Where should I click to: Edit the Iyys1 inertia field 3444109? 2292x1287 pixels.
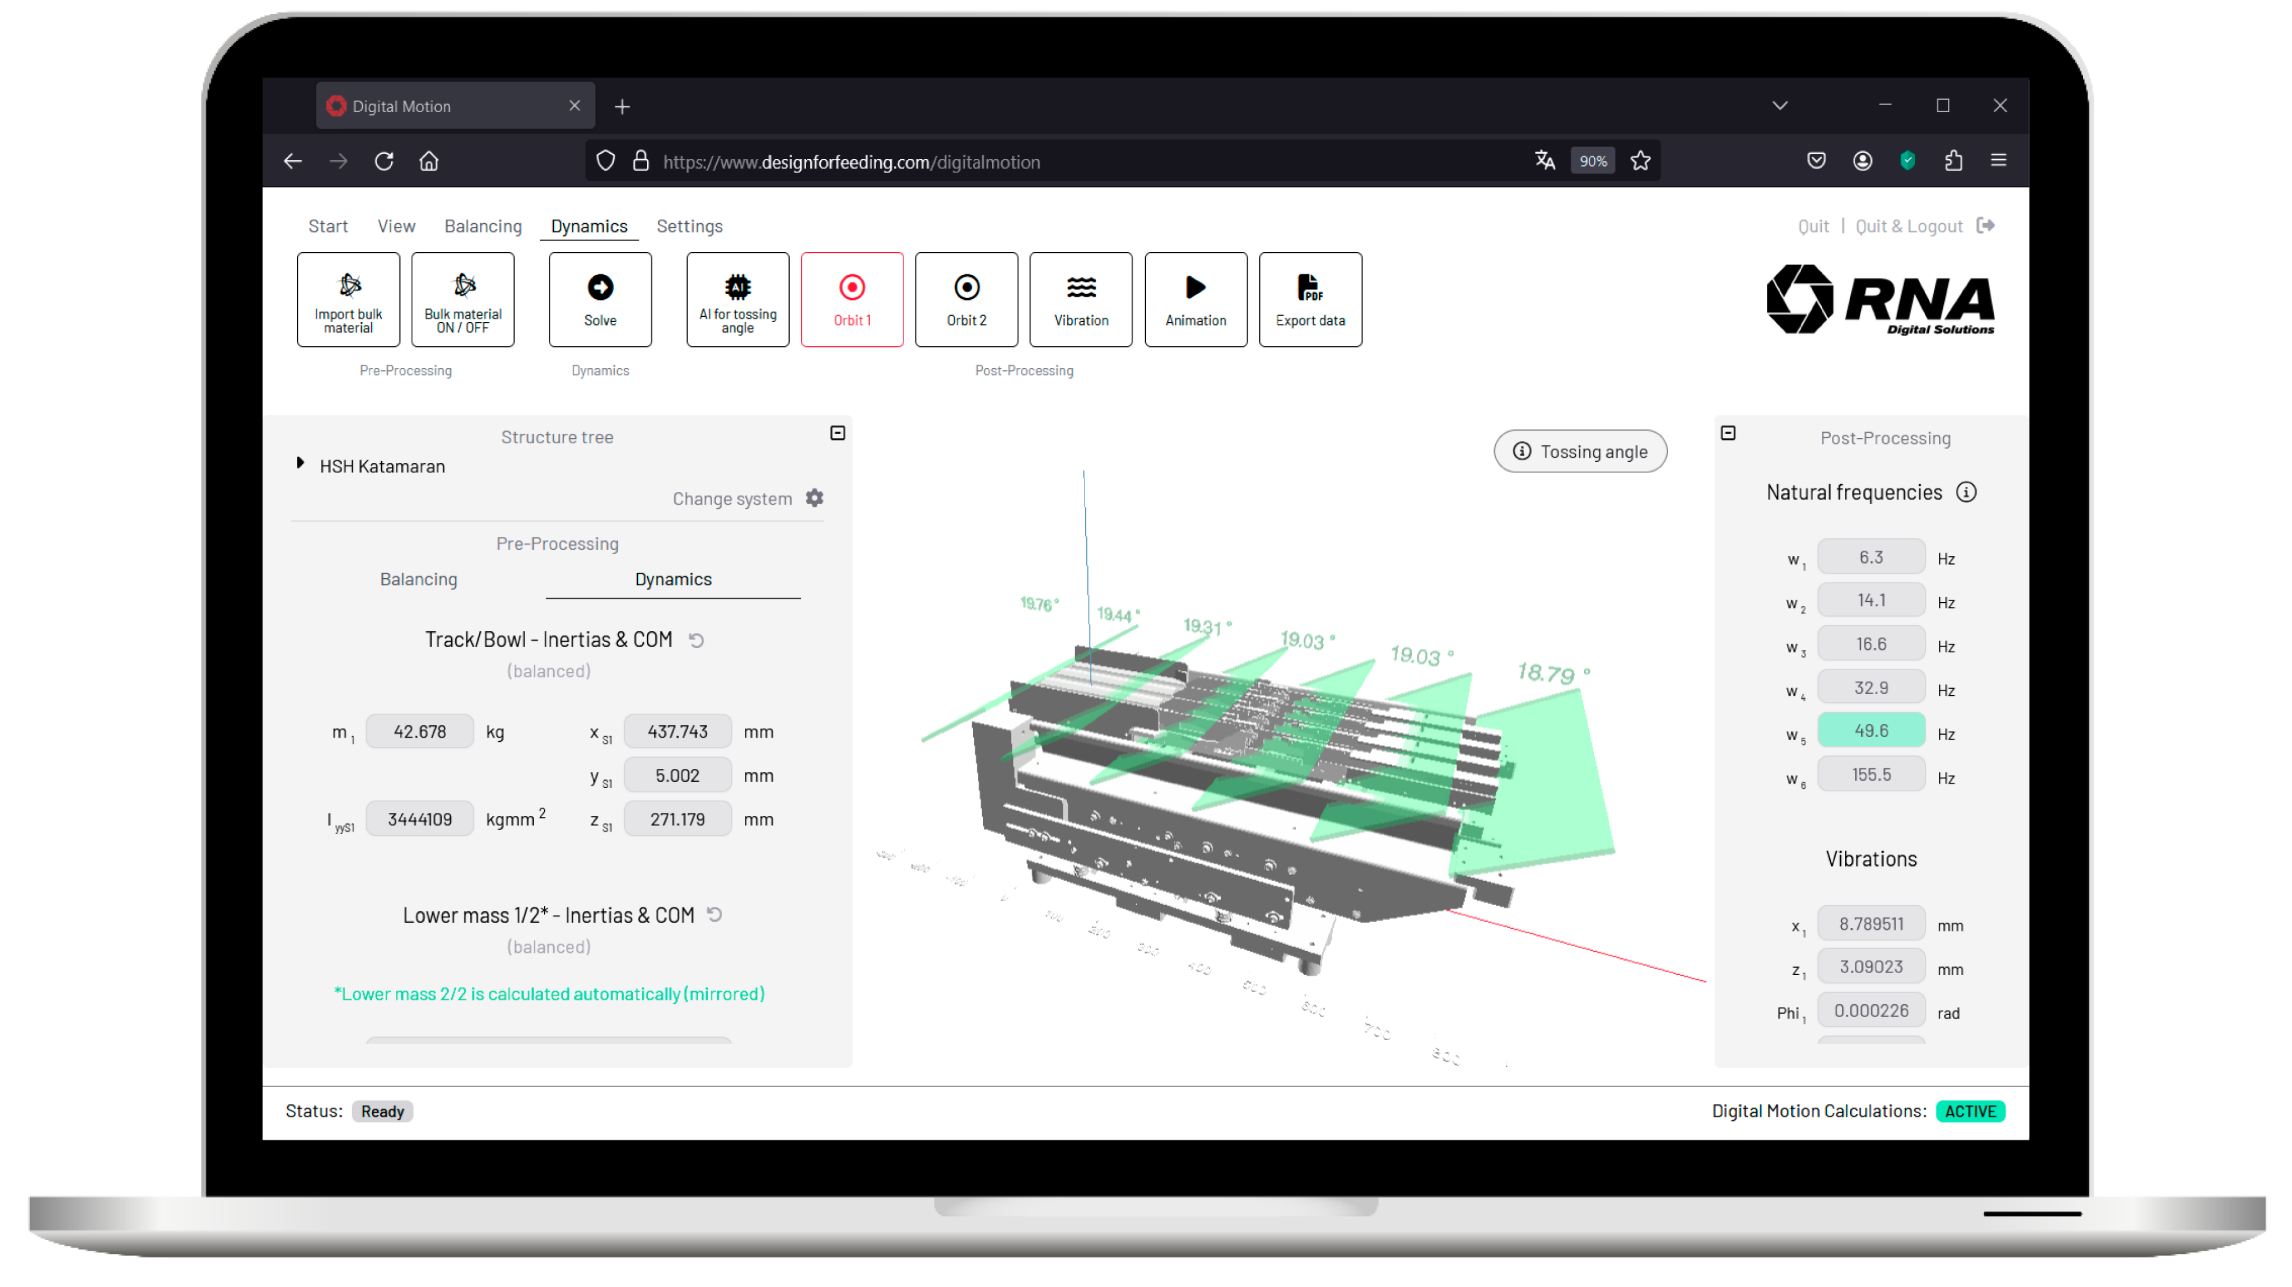420,819
